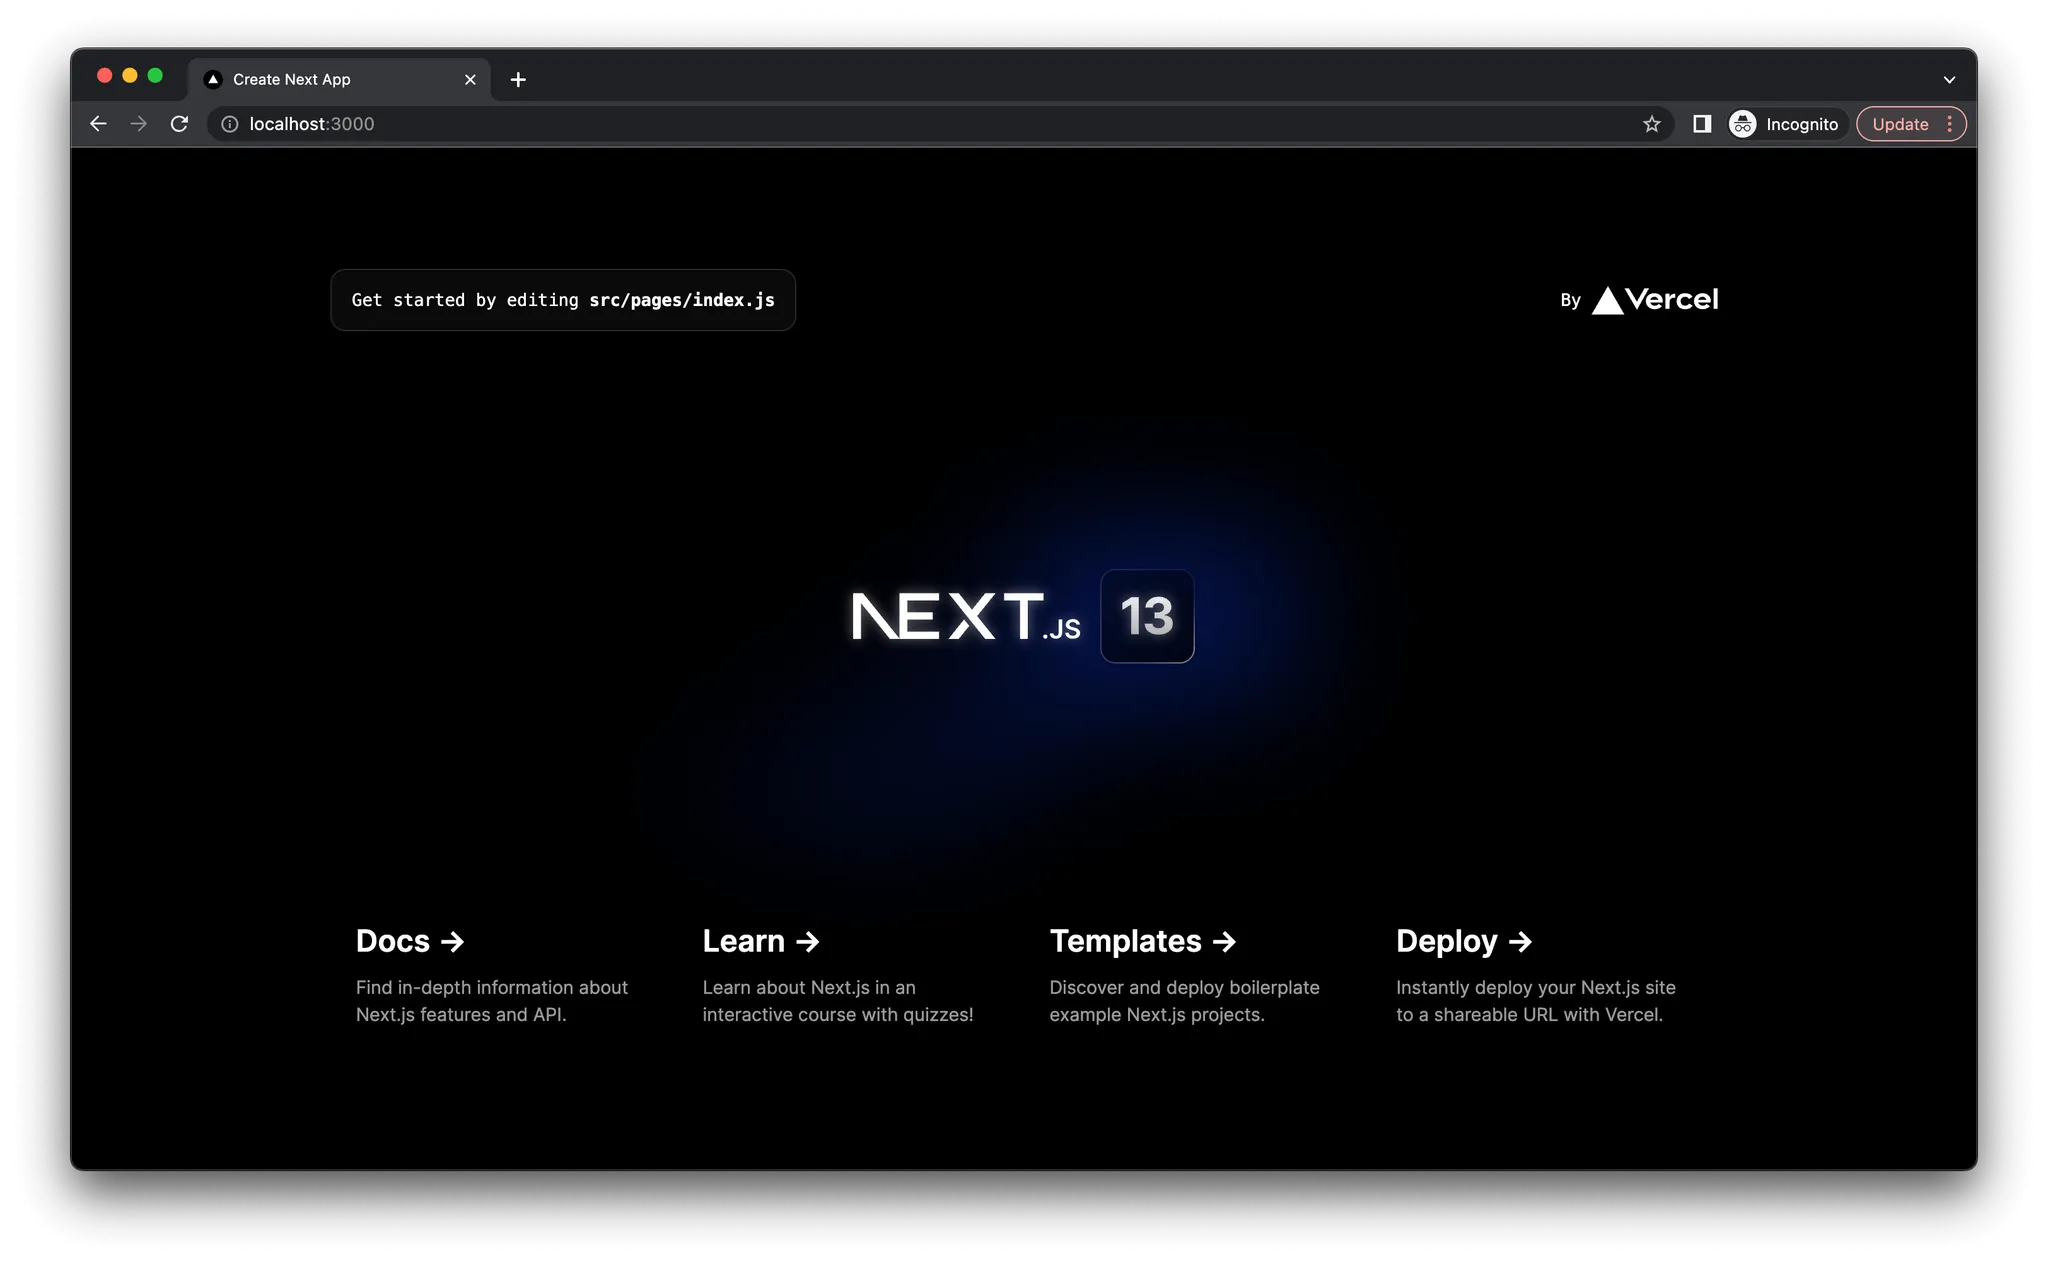The height and width of the screenshot is (1264, 2048).
Task: Open a new tab with plus button
Action: tap(518, 79)
